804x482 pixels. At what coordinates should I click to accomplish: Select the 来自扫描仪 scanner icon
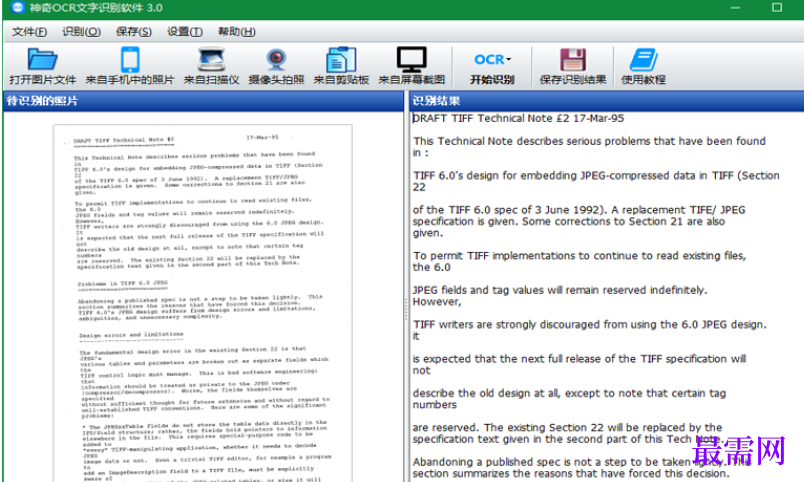pos(211,59)
